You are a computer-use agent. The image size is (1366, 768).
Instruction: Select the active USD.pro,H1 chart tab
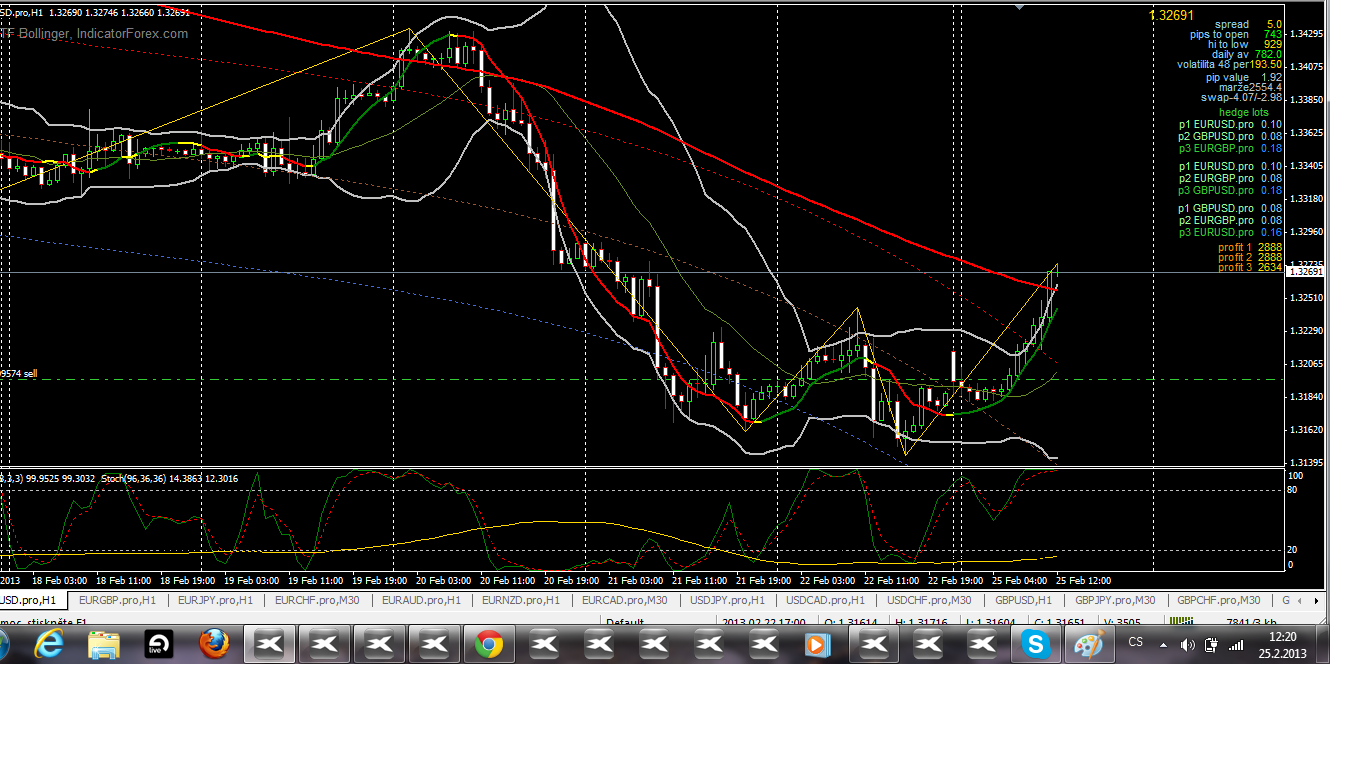34,600
